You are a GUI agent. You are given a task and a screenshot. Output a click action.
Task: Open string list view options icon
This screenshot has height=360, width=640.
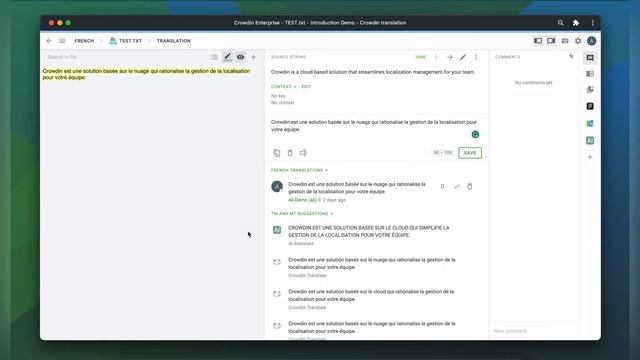(x=214, y=57)
